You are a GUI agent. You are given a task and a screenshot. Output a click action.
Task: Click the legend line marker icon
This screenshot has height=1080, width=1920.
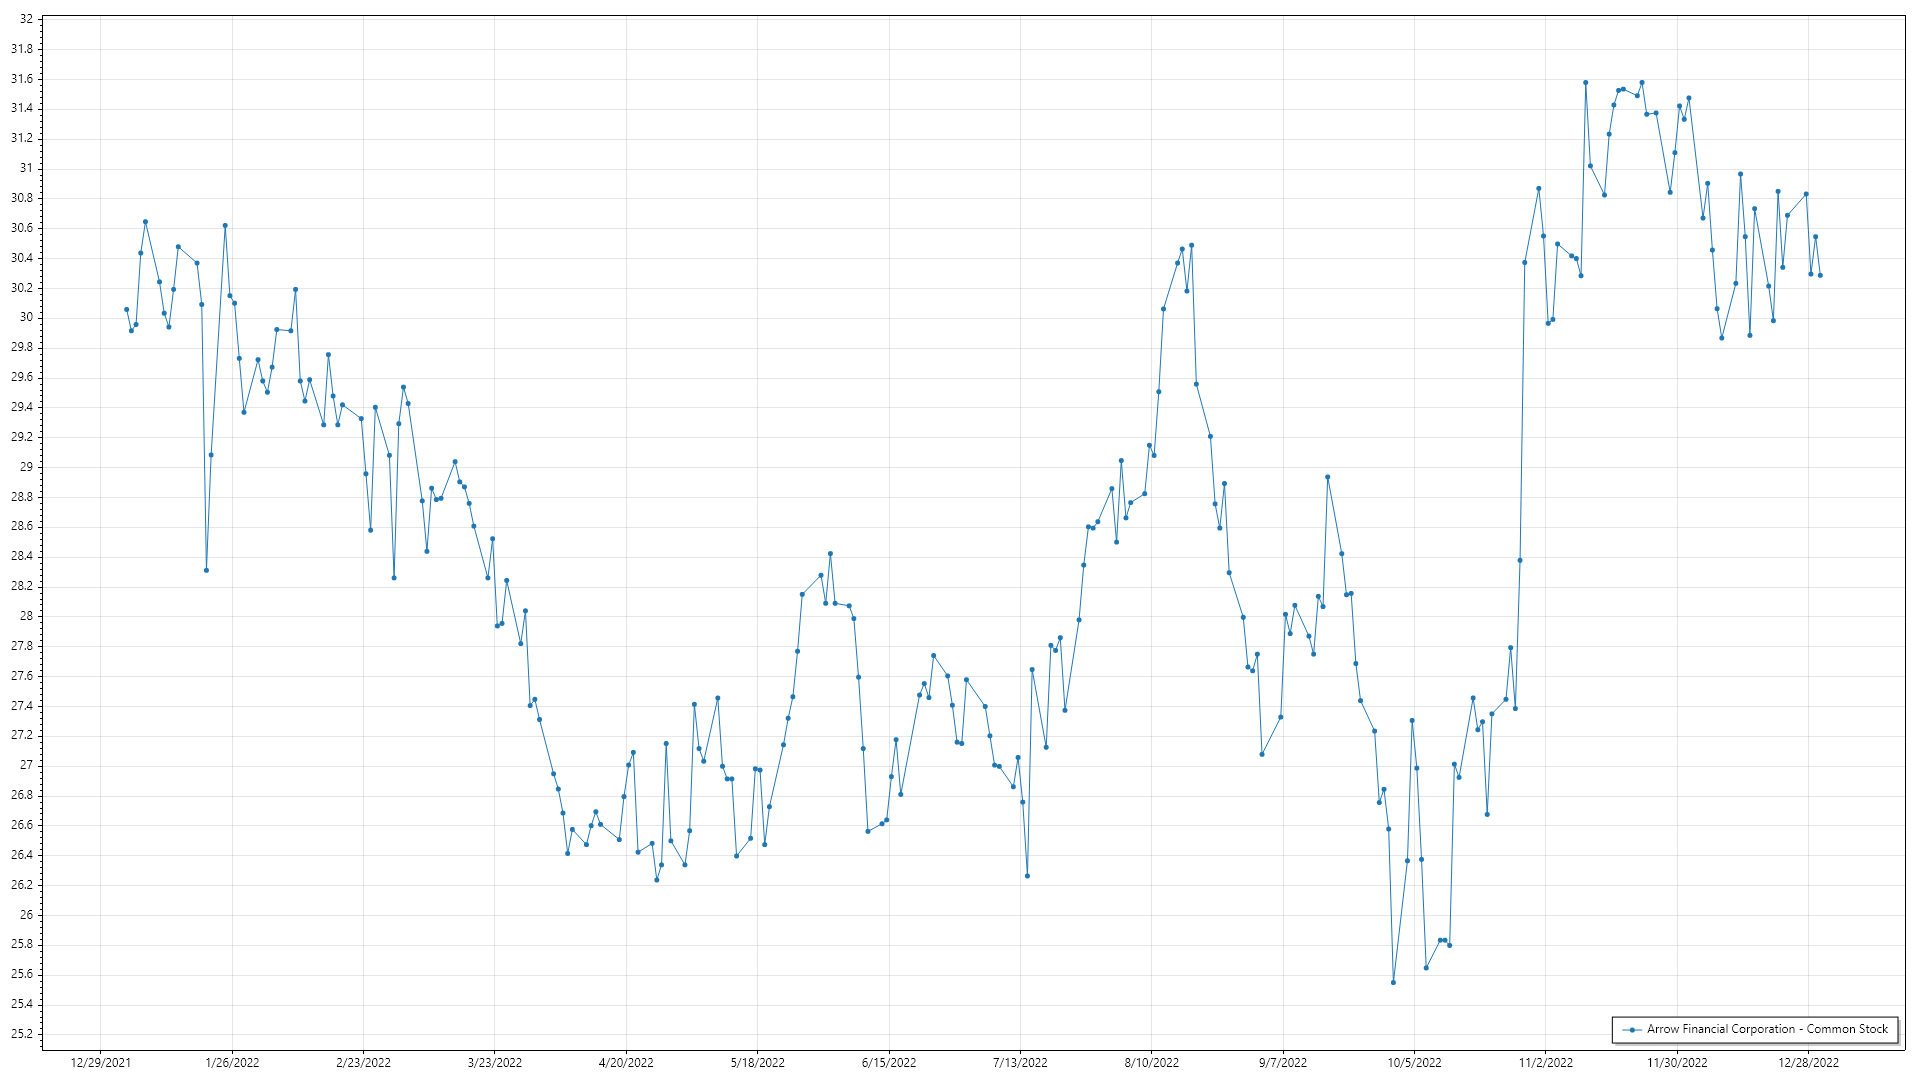pos(1632,1030)
